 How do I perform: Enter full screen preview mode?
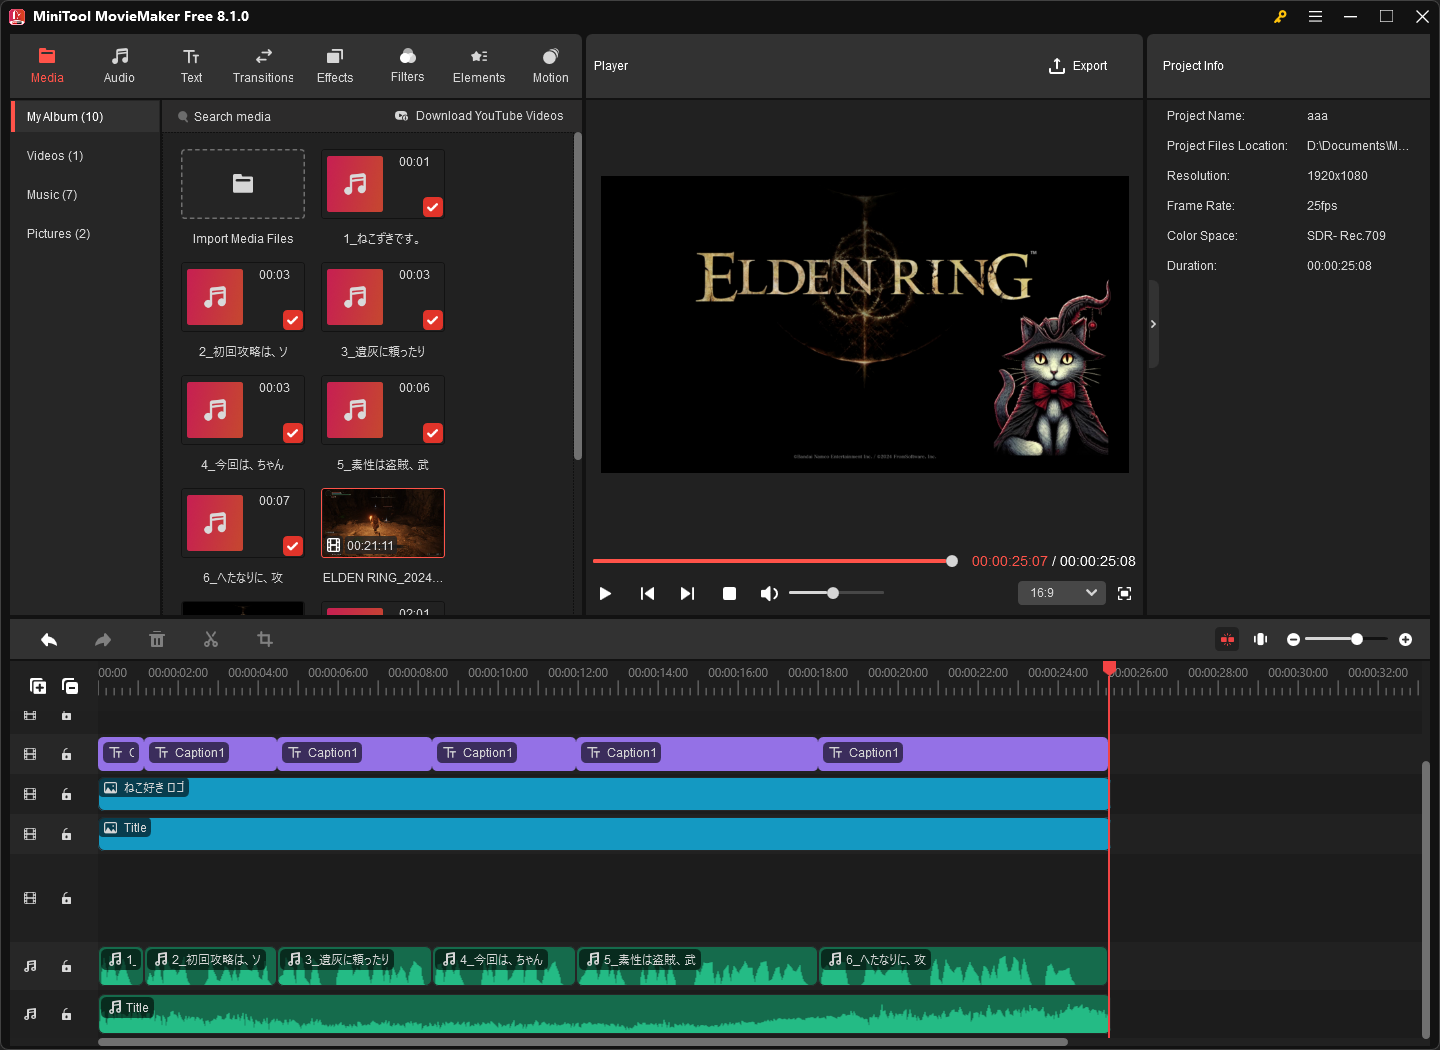(1125, 594)
